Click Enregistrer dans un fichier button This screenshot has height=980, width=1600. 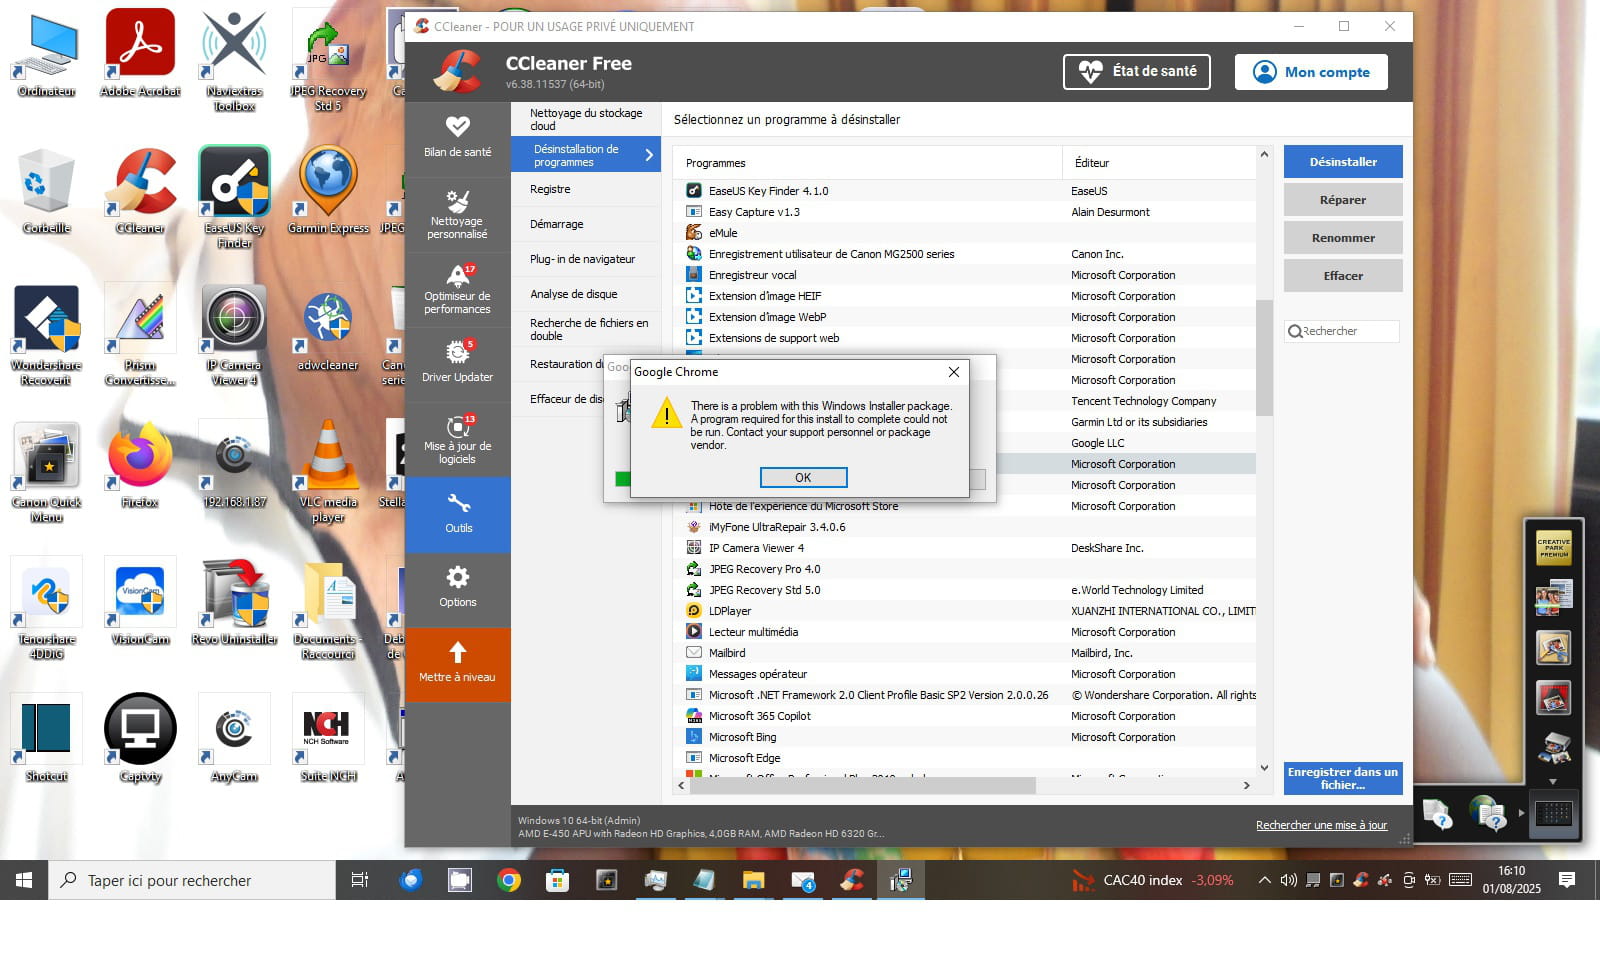[1343, 778]
